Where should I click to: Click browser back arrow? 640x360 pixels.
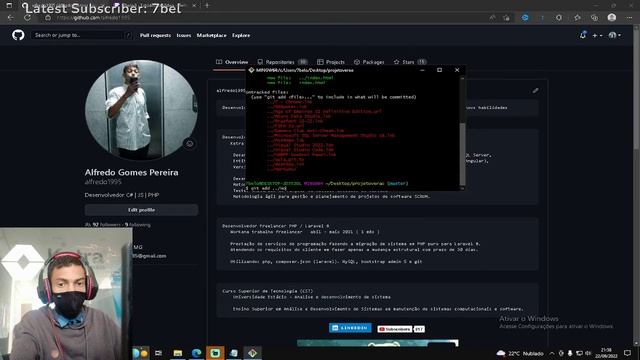(11, 18)
